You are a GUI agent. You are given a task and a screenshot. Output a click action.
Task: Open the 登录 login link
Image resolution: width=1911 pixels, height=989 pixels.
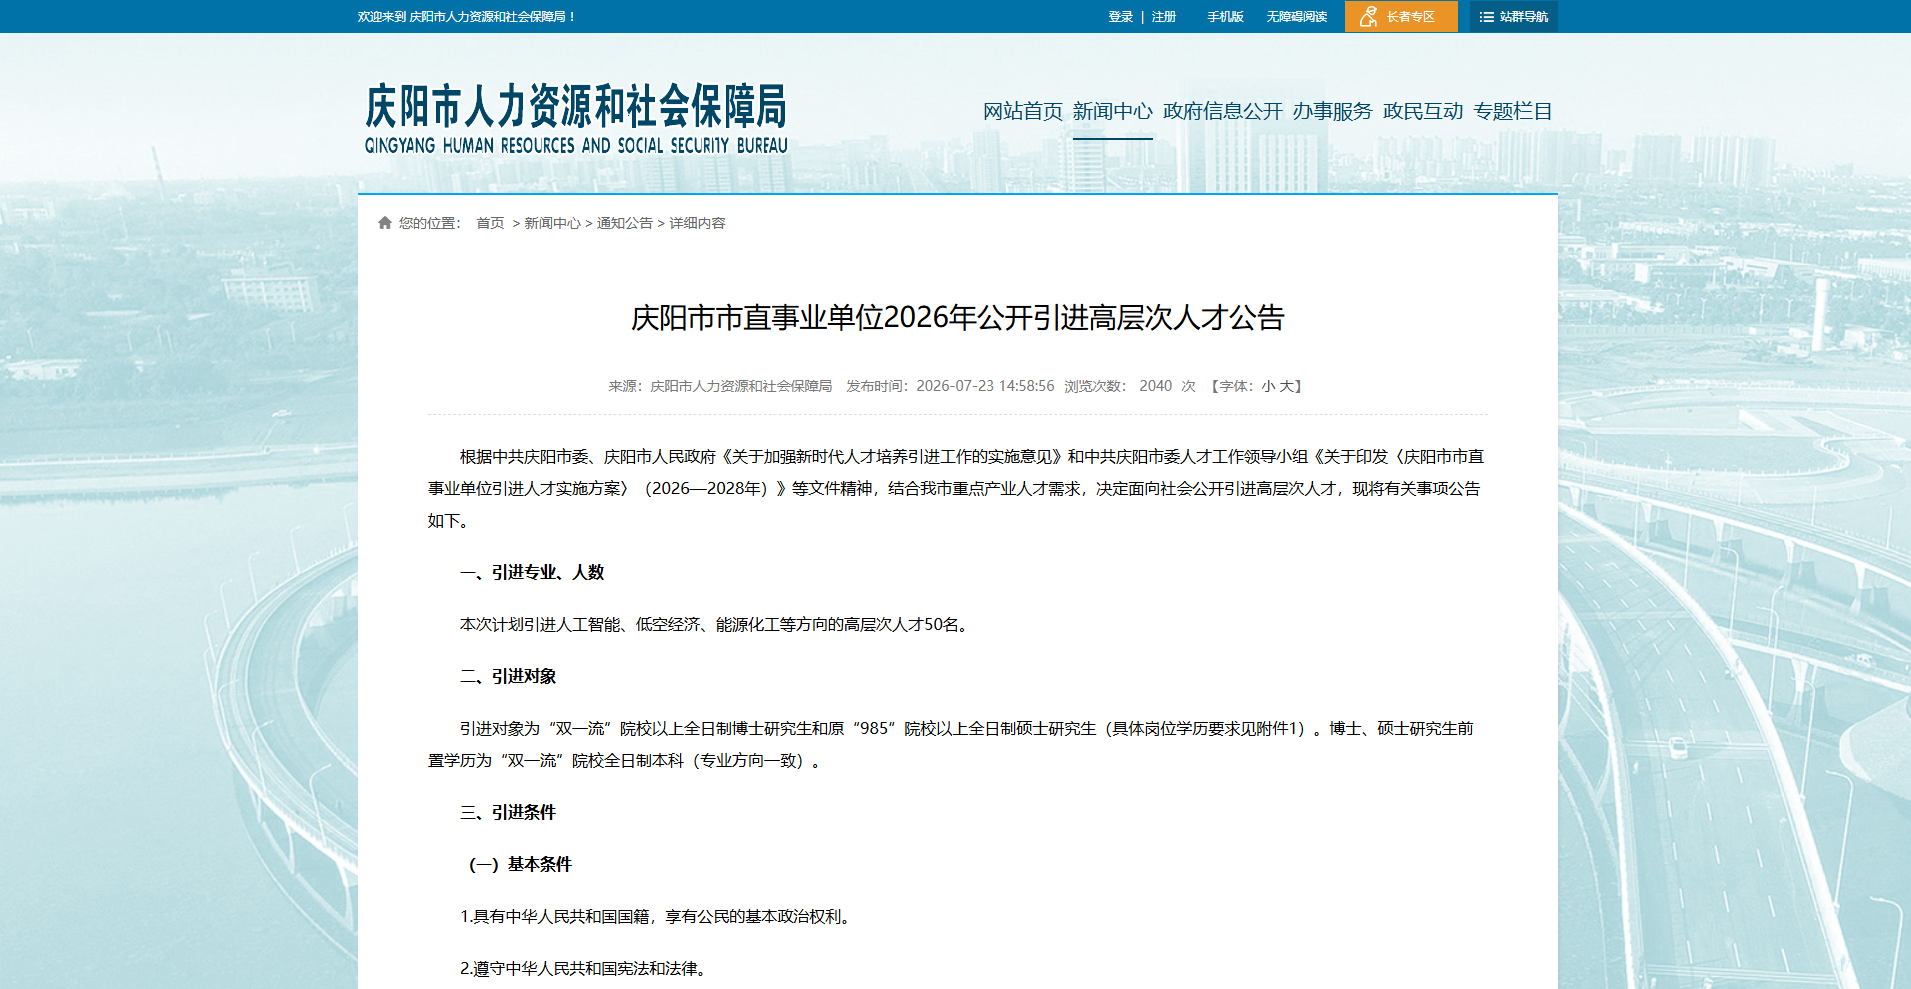(1120, 17)
